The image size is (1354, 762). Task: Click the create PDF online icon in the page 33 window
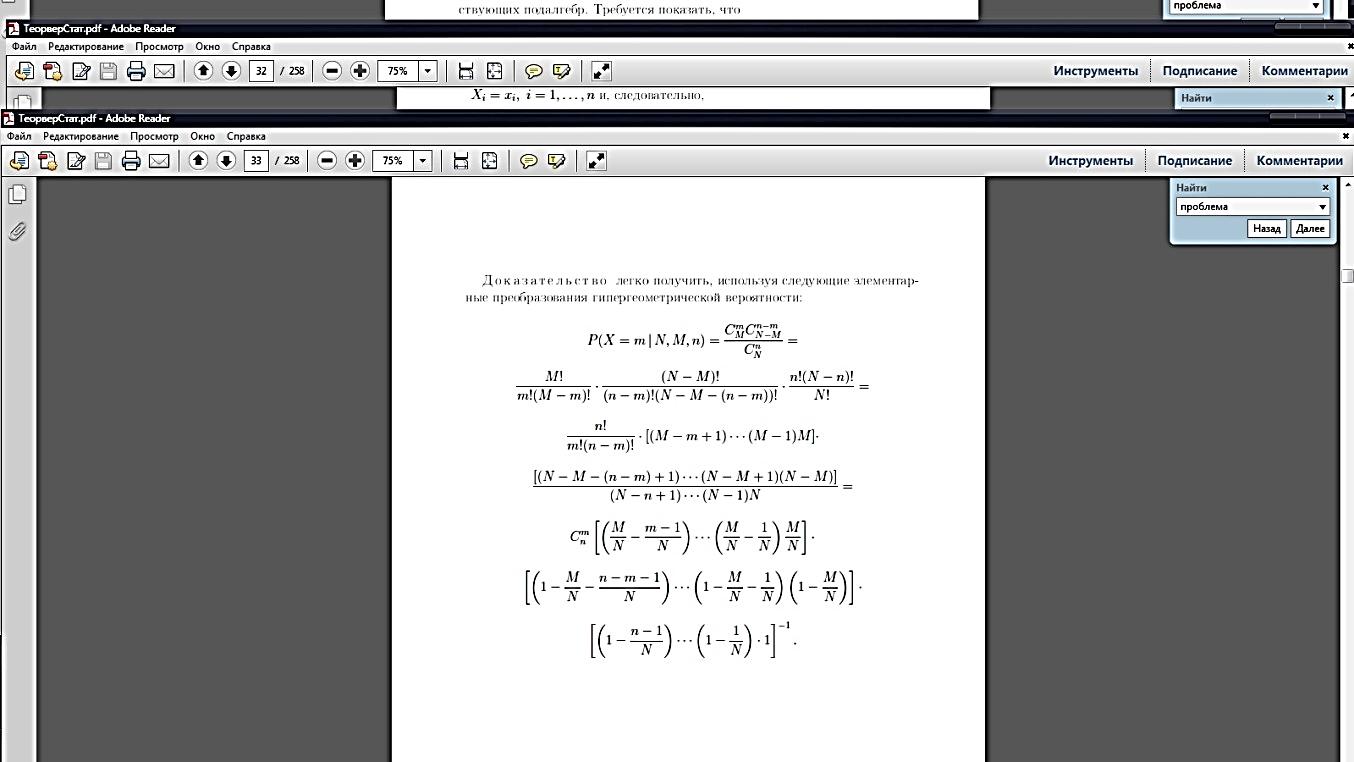[19, 160]
